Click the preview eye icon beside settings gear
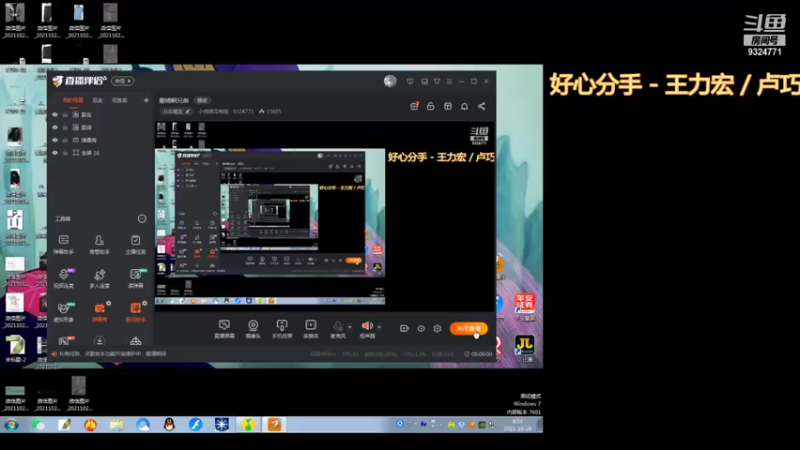Viewport: 800px width, 450px height. click(x=421, y=329)
